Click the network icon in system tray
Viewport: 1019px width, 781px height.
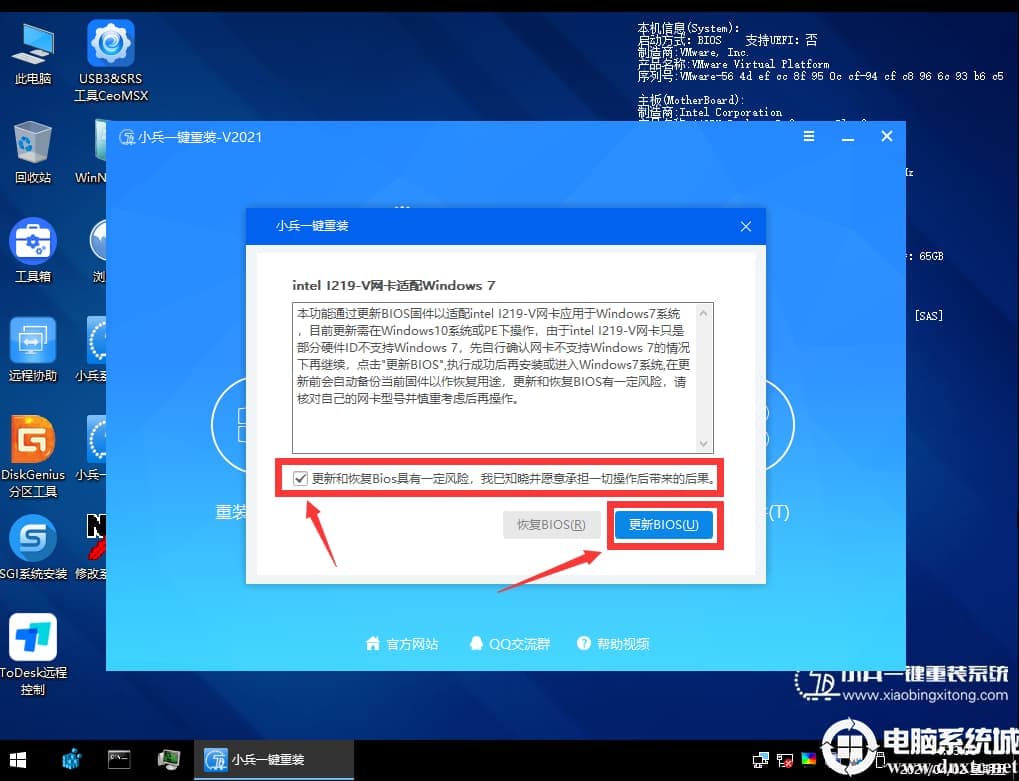(785, 760)
